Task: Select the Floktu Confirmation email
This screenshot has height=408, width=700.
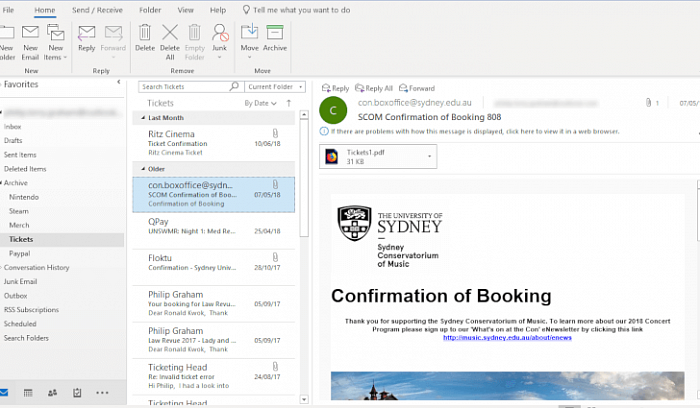Action: tap(213, 267)
